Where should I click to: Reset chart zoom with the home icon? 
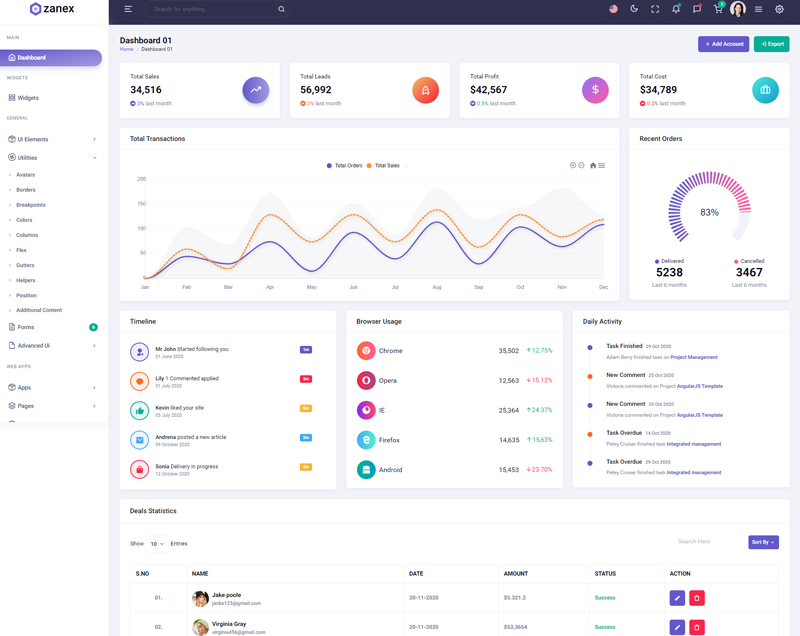593,165
